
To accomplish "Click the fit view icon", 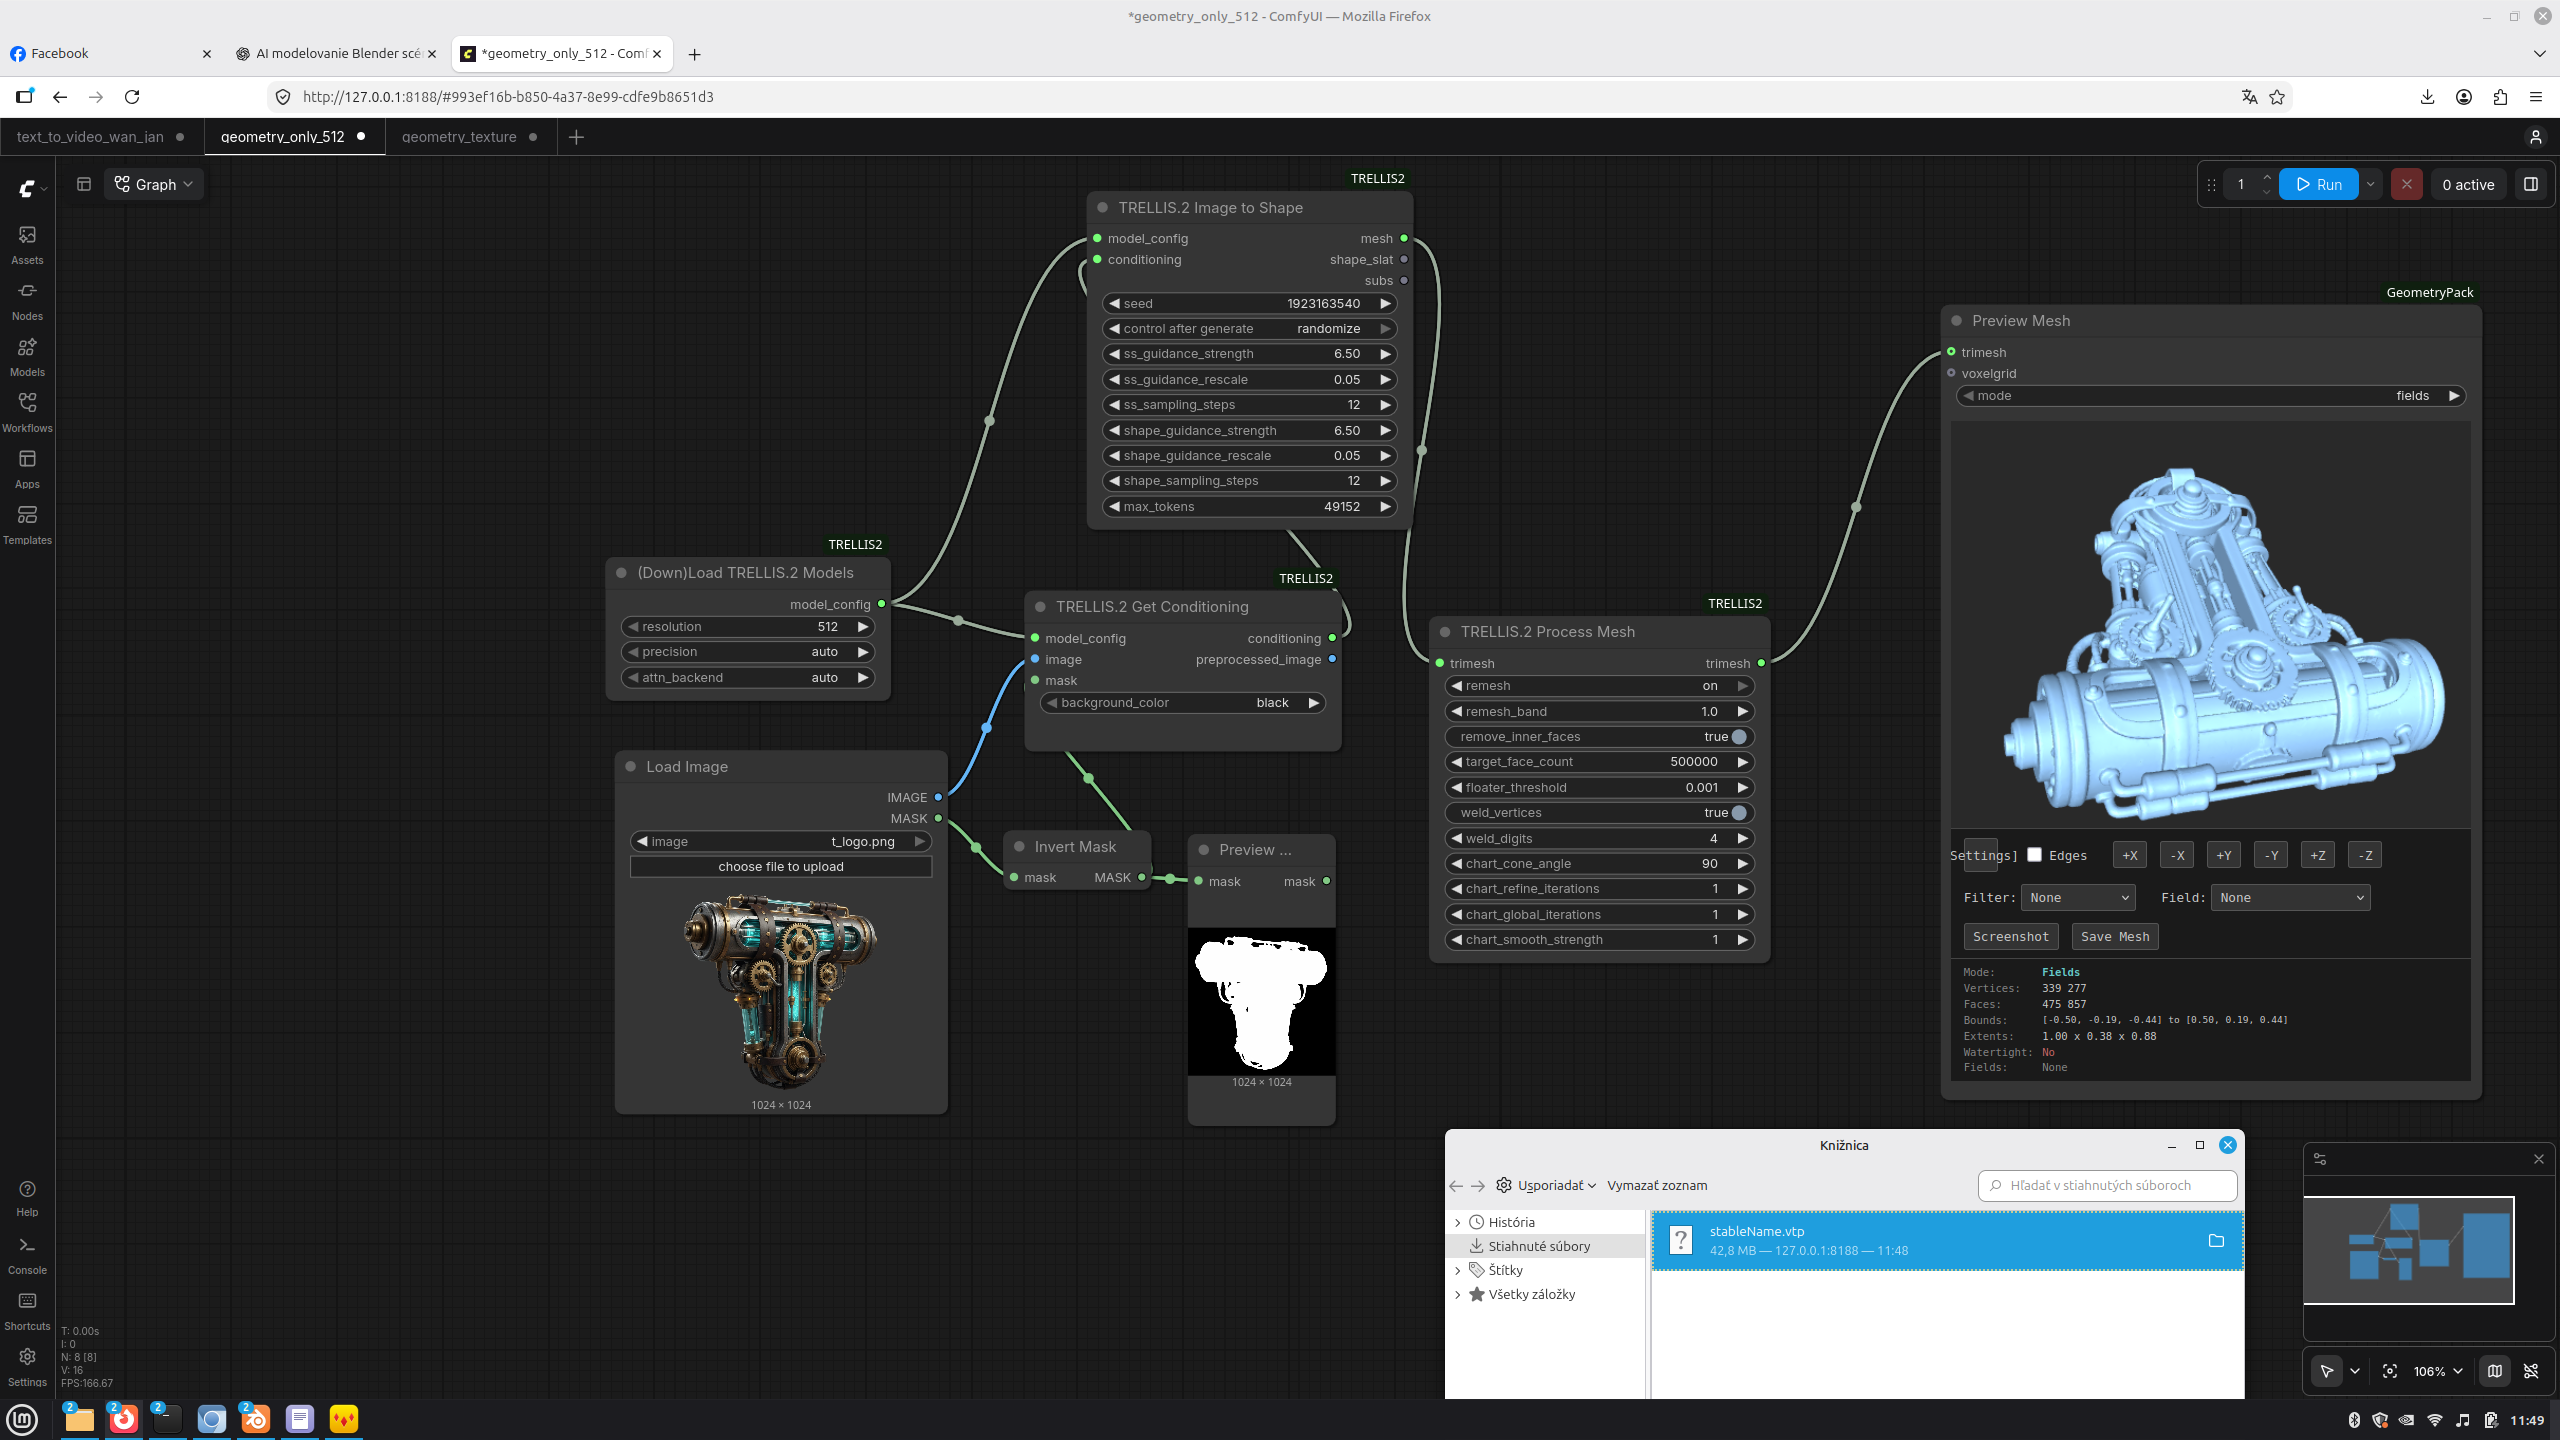I will (x=2390, y=1371).
